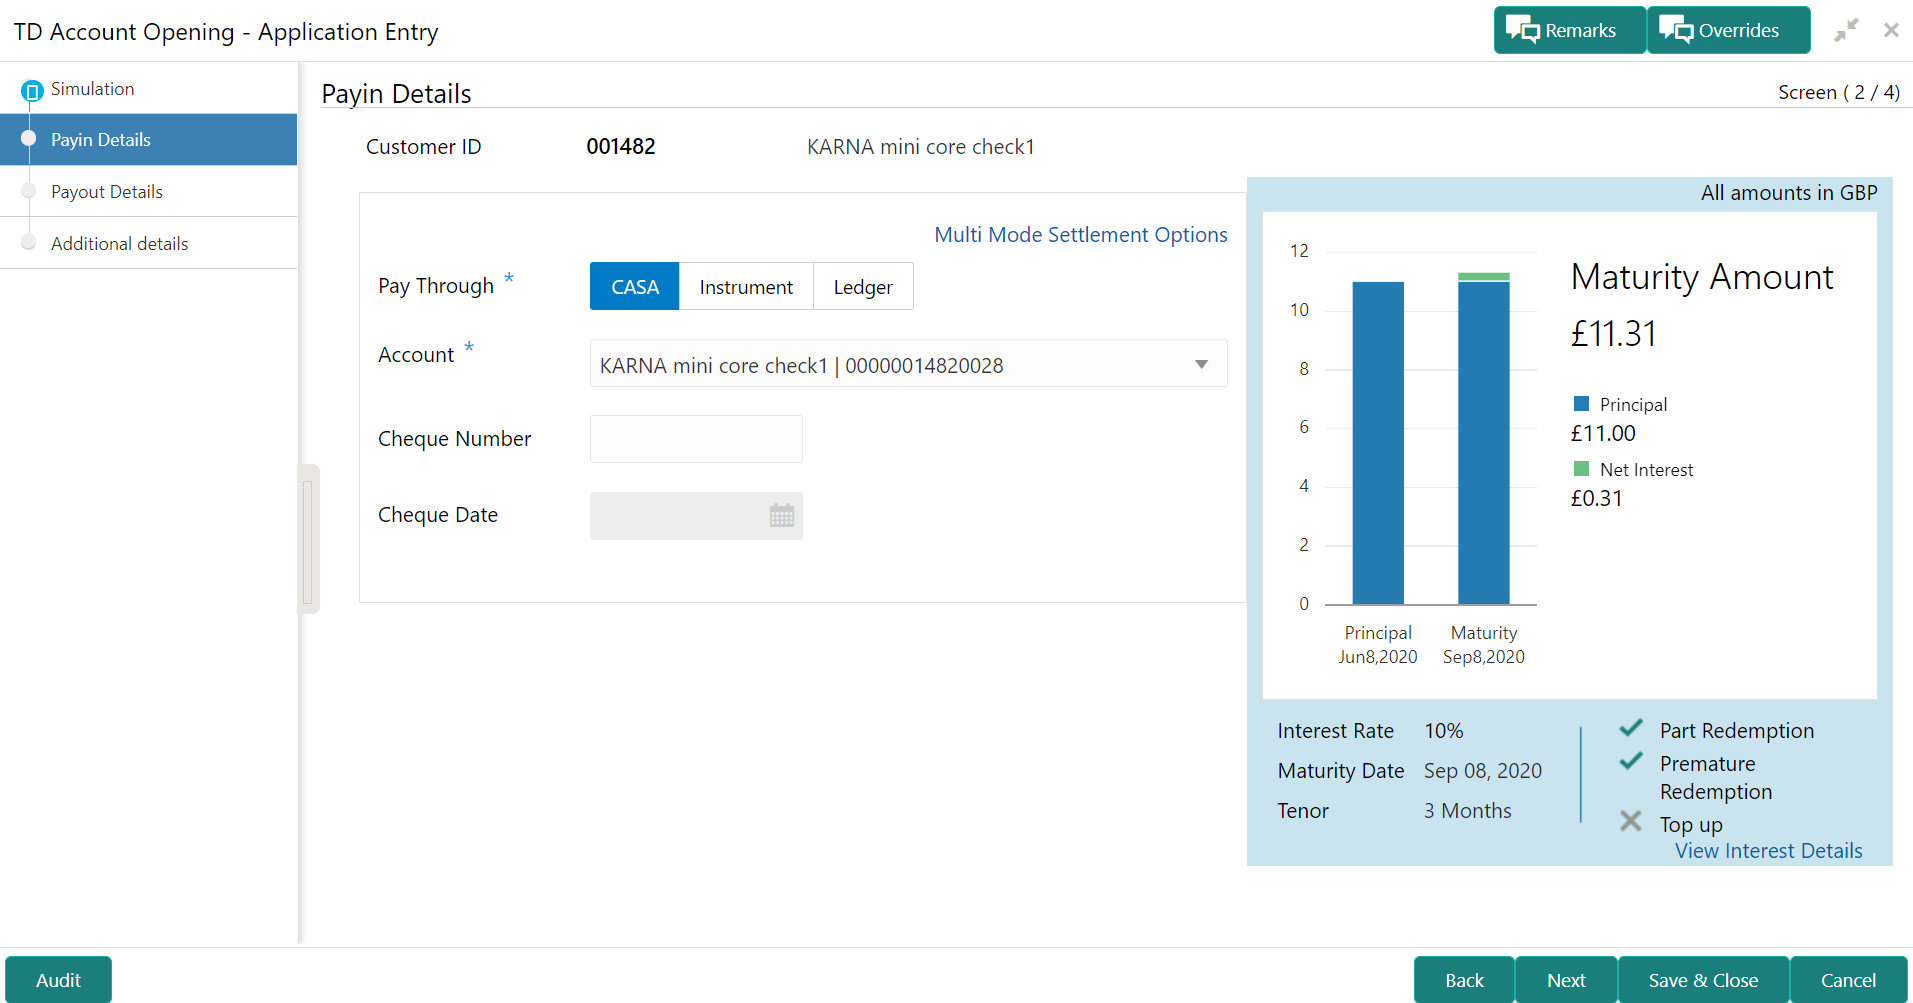Click the customer name KARNA mini core check1
The height and width of the screenshot is (1003, 1913).
tap(921, 147)
